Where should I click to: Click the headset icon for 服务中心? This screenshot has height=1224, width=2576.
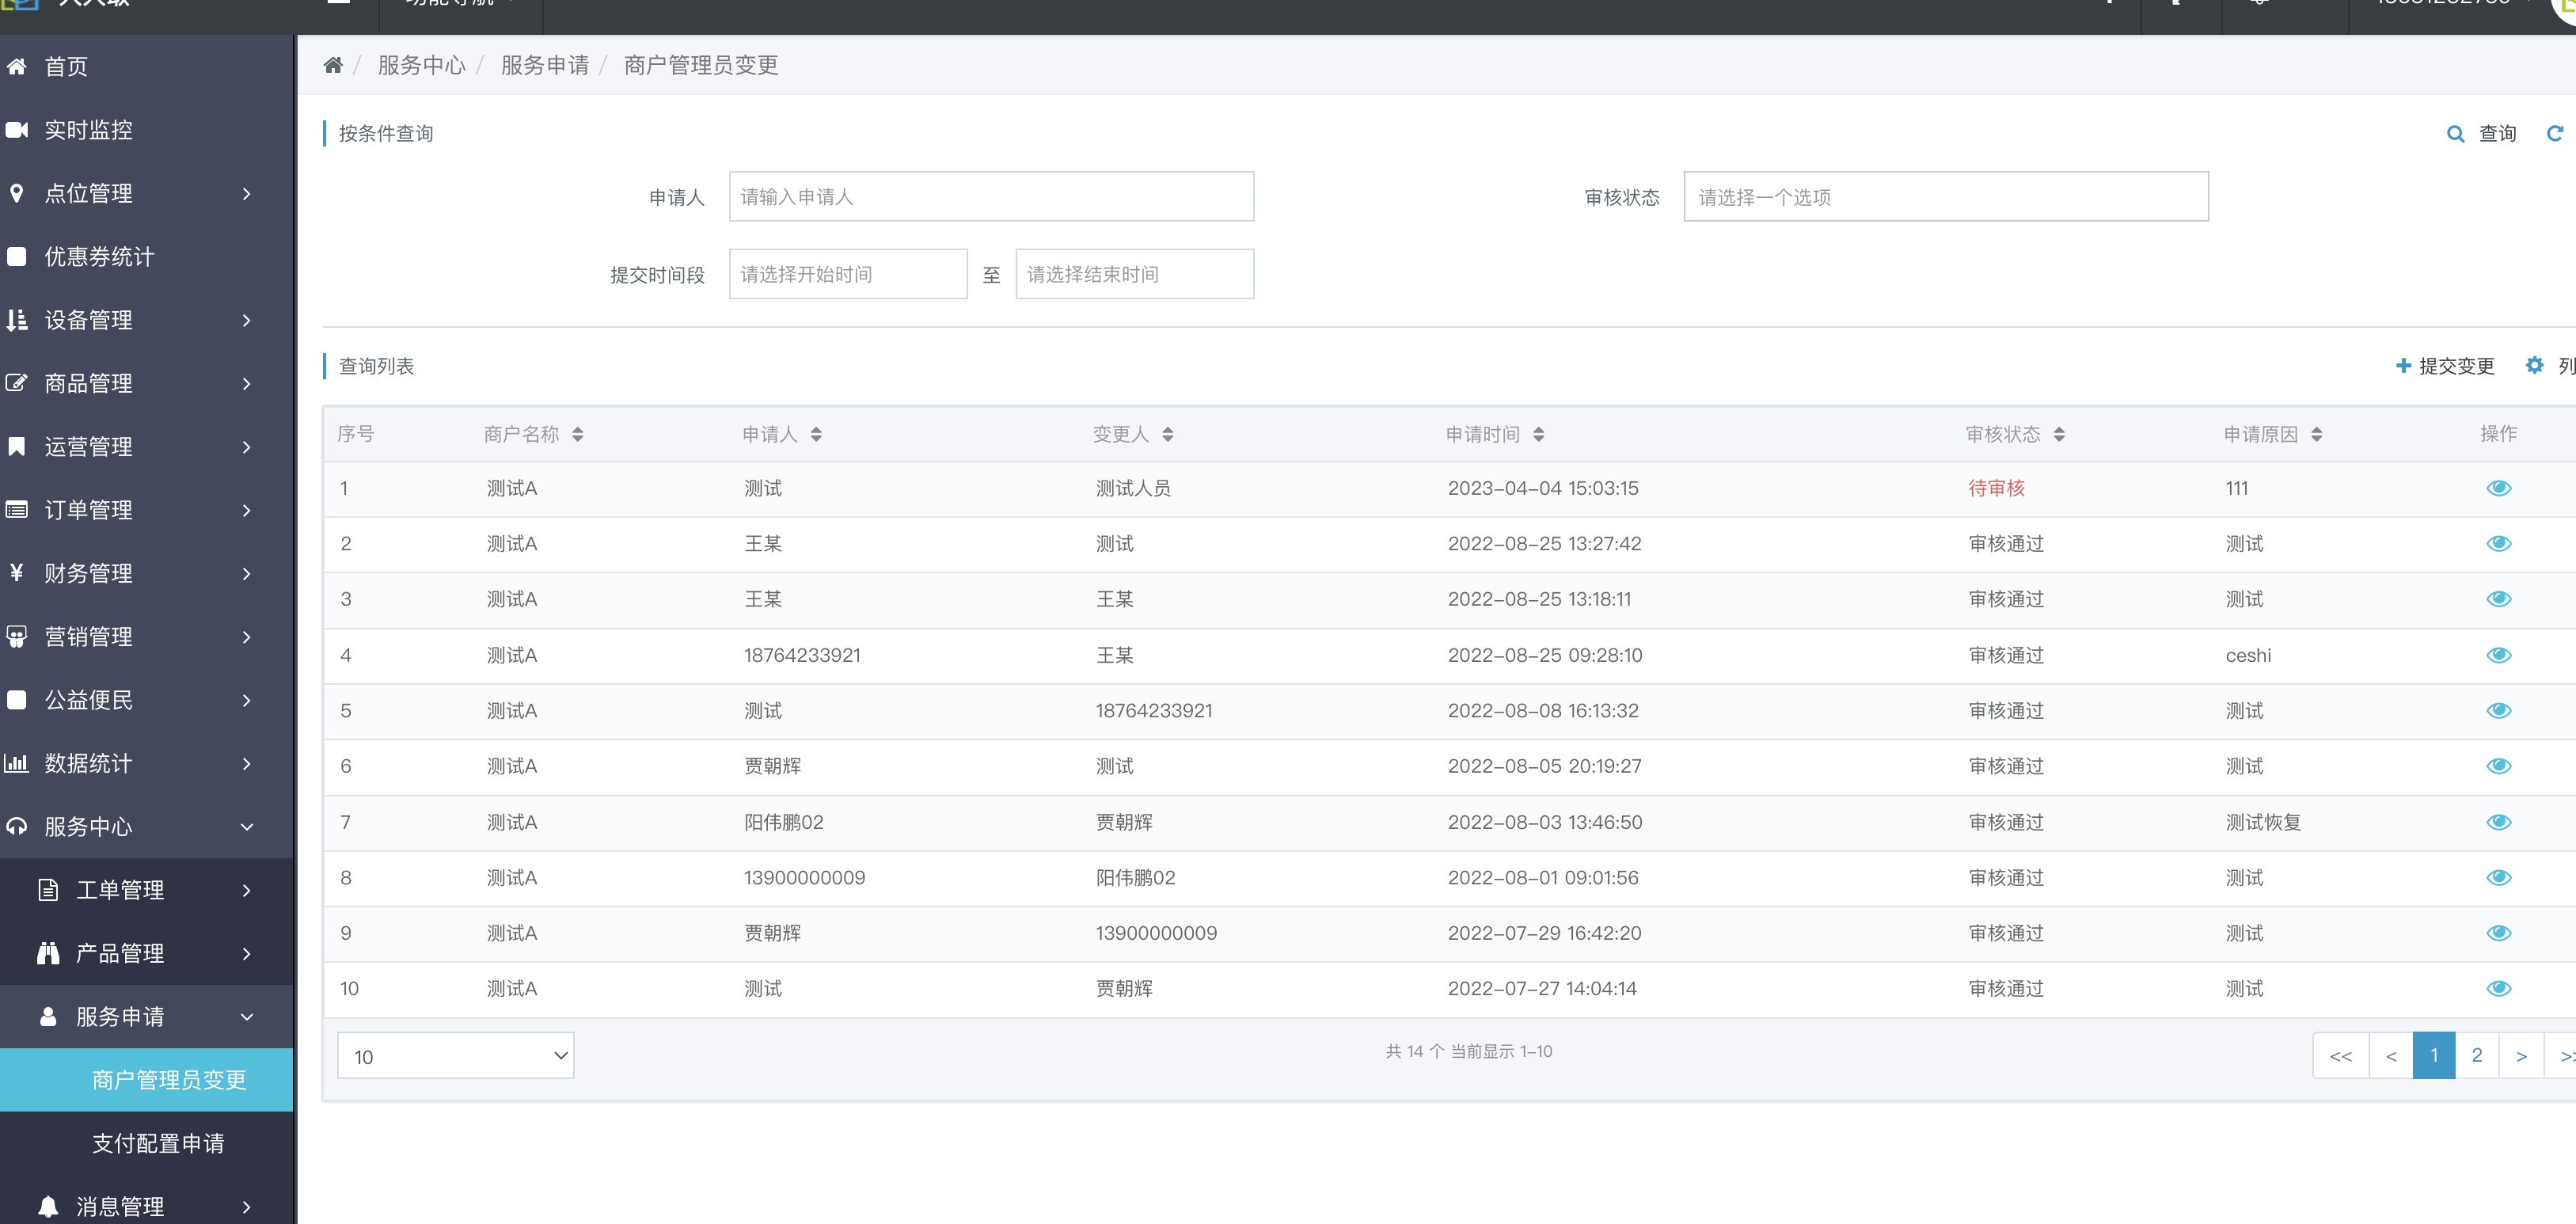tap(17, 827)
